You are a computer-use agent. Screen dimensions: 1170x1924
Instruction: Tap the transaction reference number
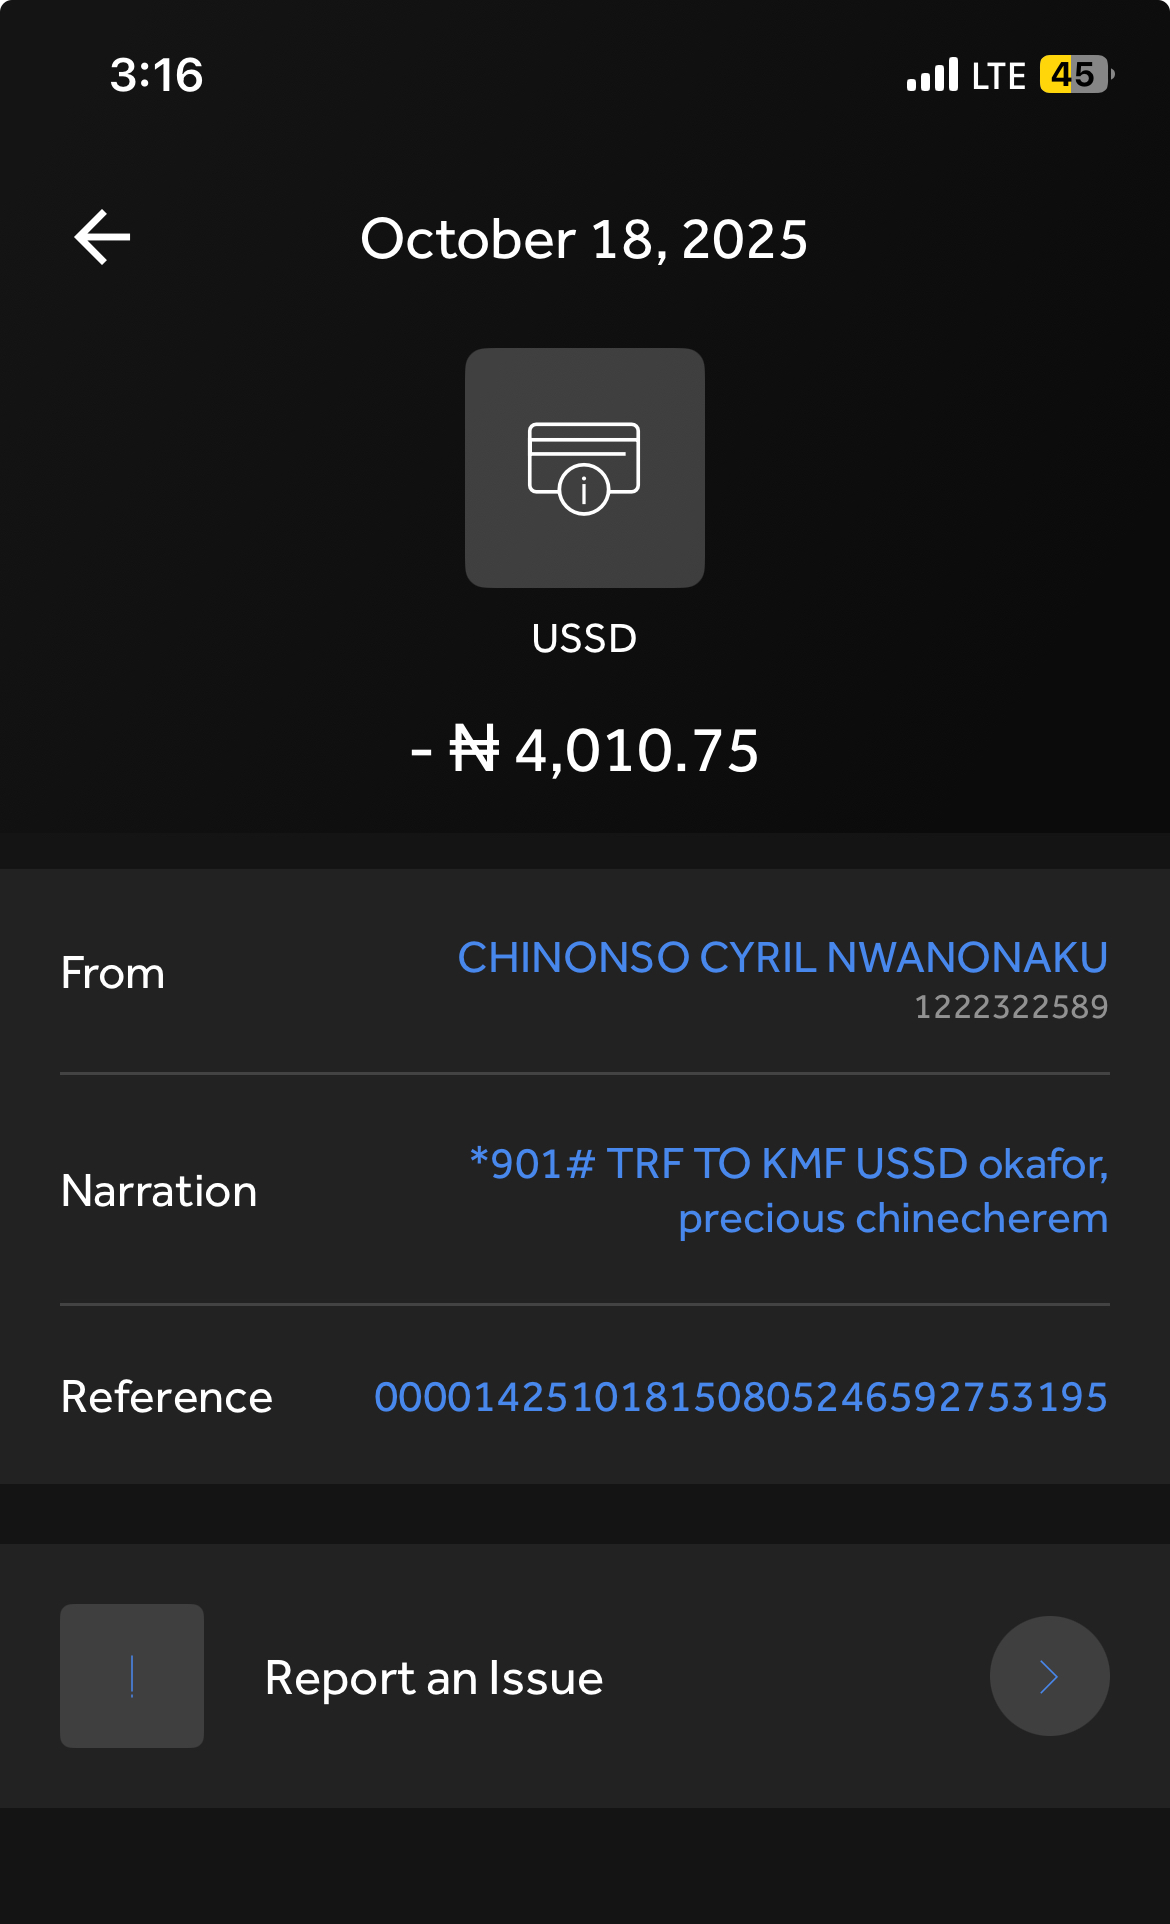(x=740, y=1397)
